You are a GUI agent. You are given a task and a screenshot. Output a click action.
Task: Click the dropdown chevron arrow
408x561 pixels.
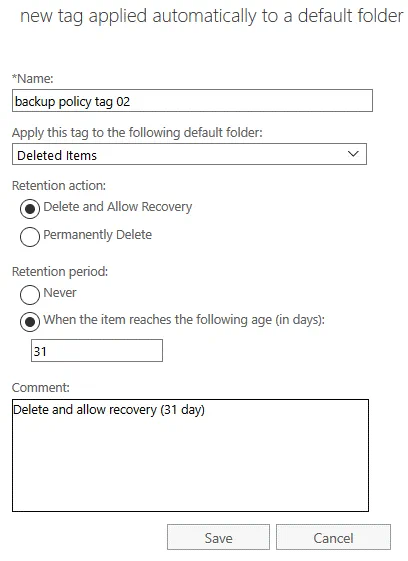coord(353,154)
